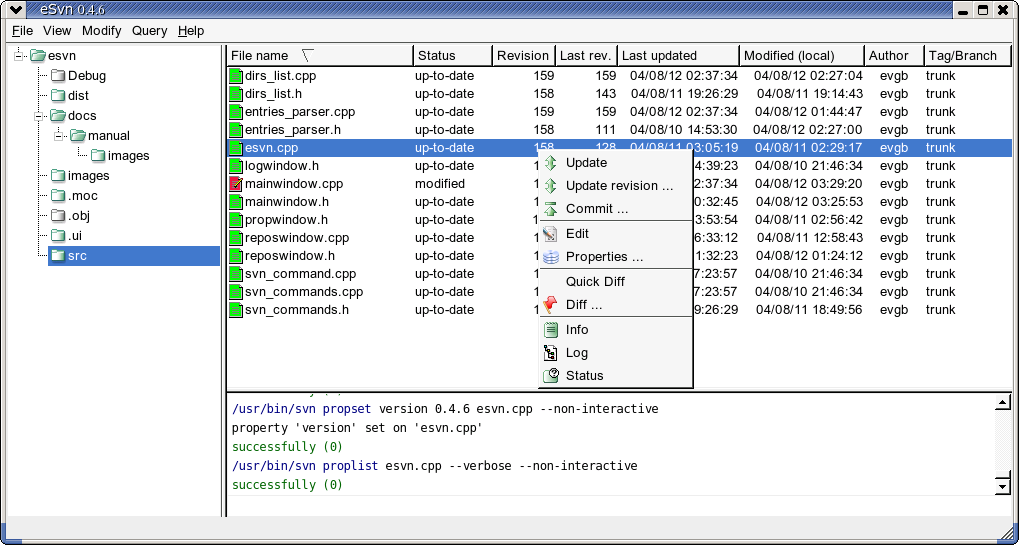Select the svn_commands.cpp file name
Image resolution: width=1019 pixels, height=545 pixels.
303,292
